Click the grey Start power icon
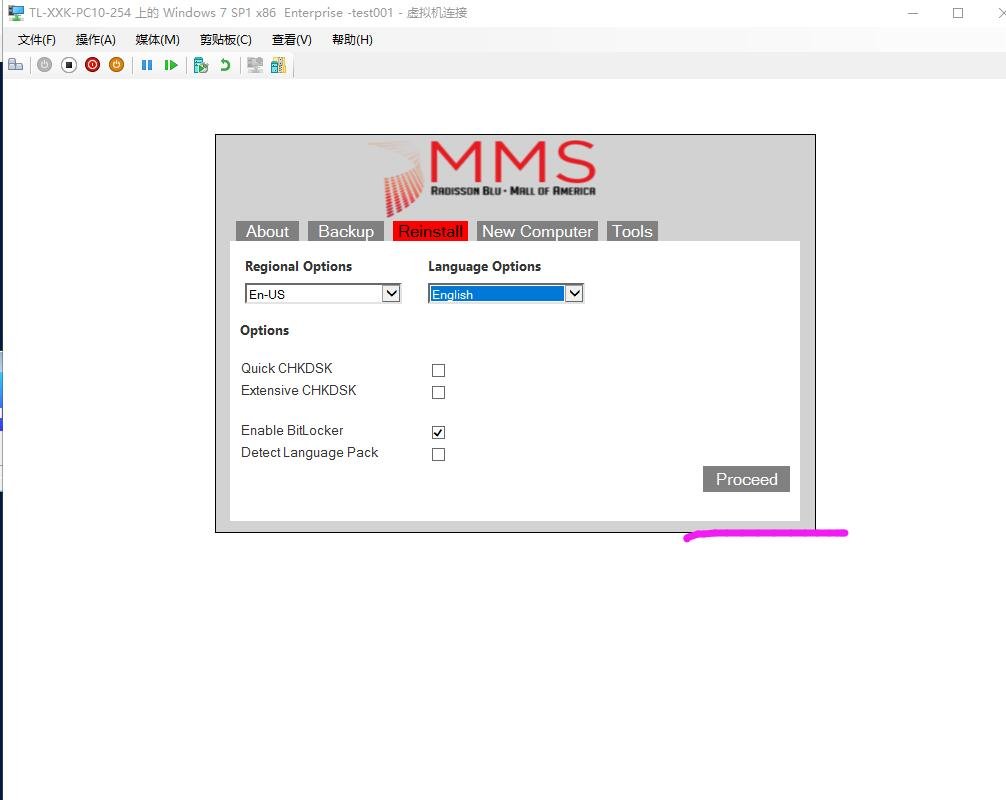Image resolution: width=1006 pixels, height=800 pixels. (x=44, y=65)
